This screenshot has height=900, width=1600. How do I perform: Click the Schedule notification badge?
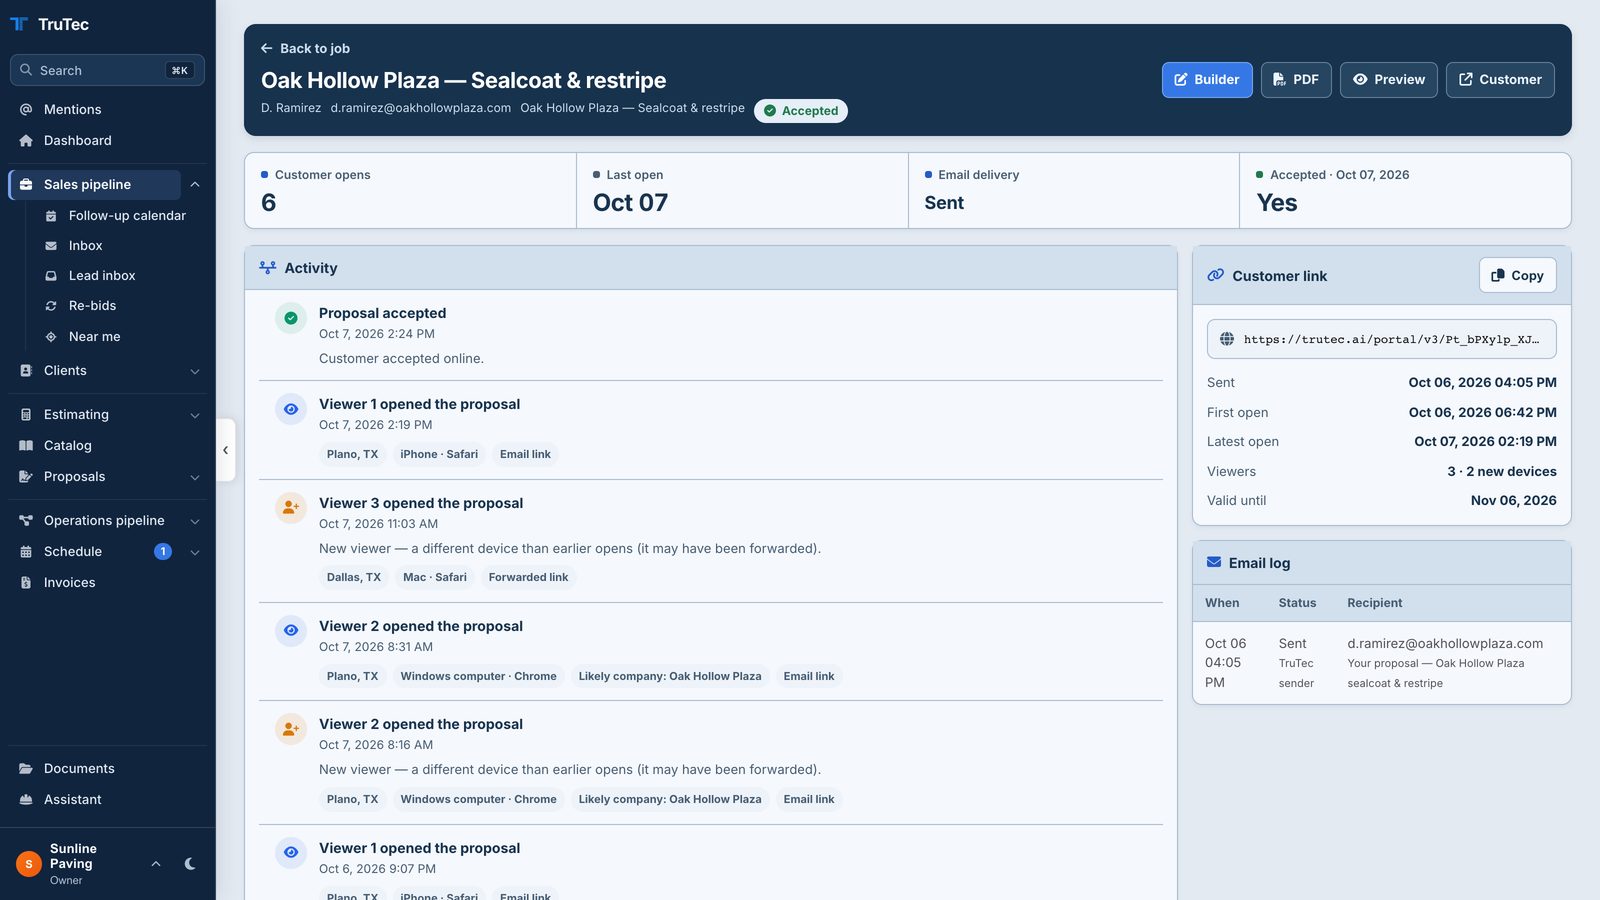[x=163, y=551]
